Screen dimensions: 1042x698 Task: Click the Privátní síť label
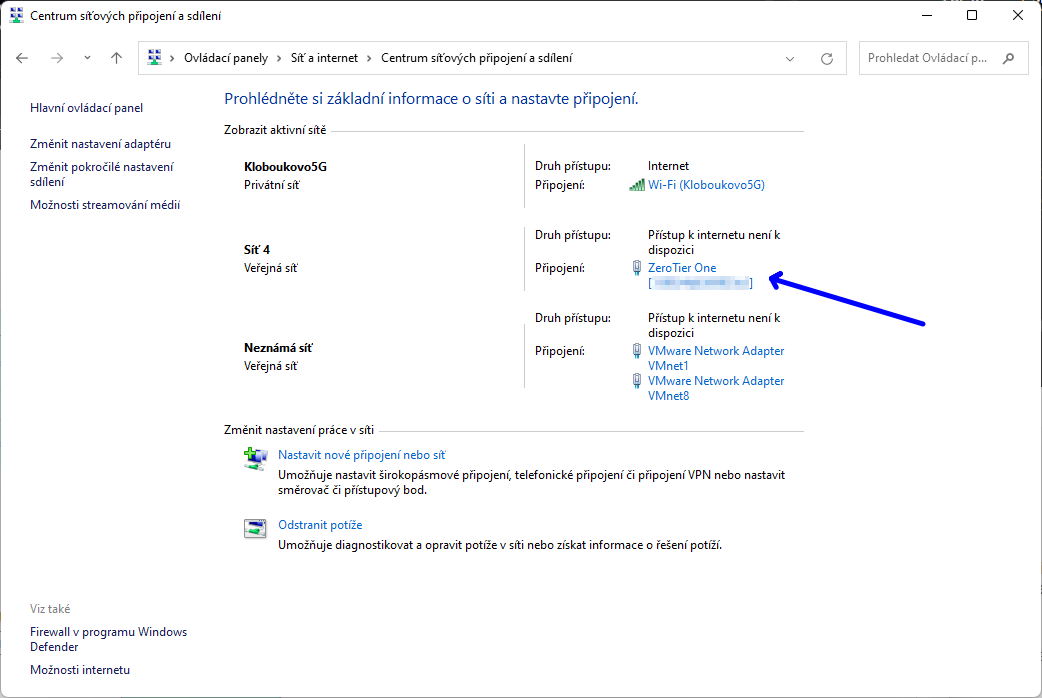[271, 185]
